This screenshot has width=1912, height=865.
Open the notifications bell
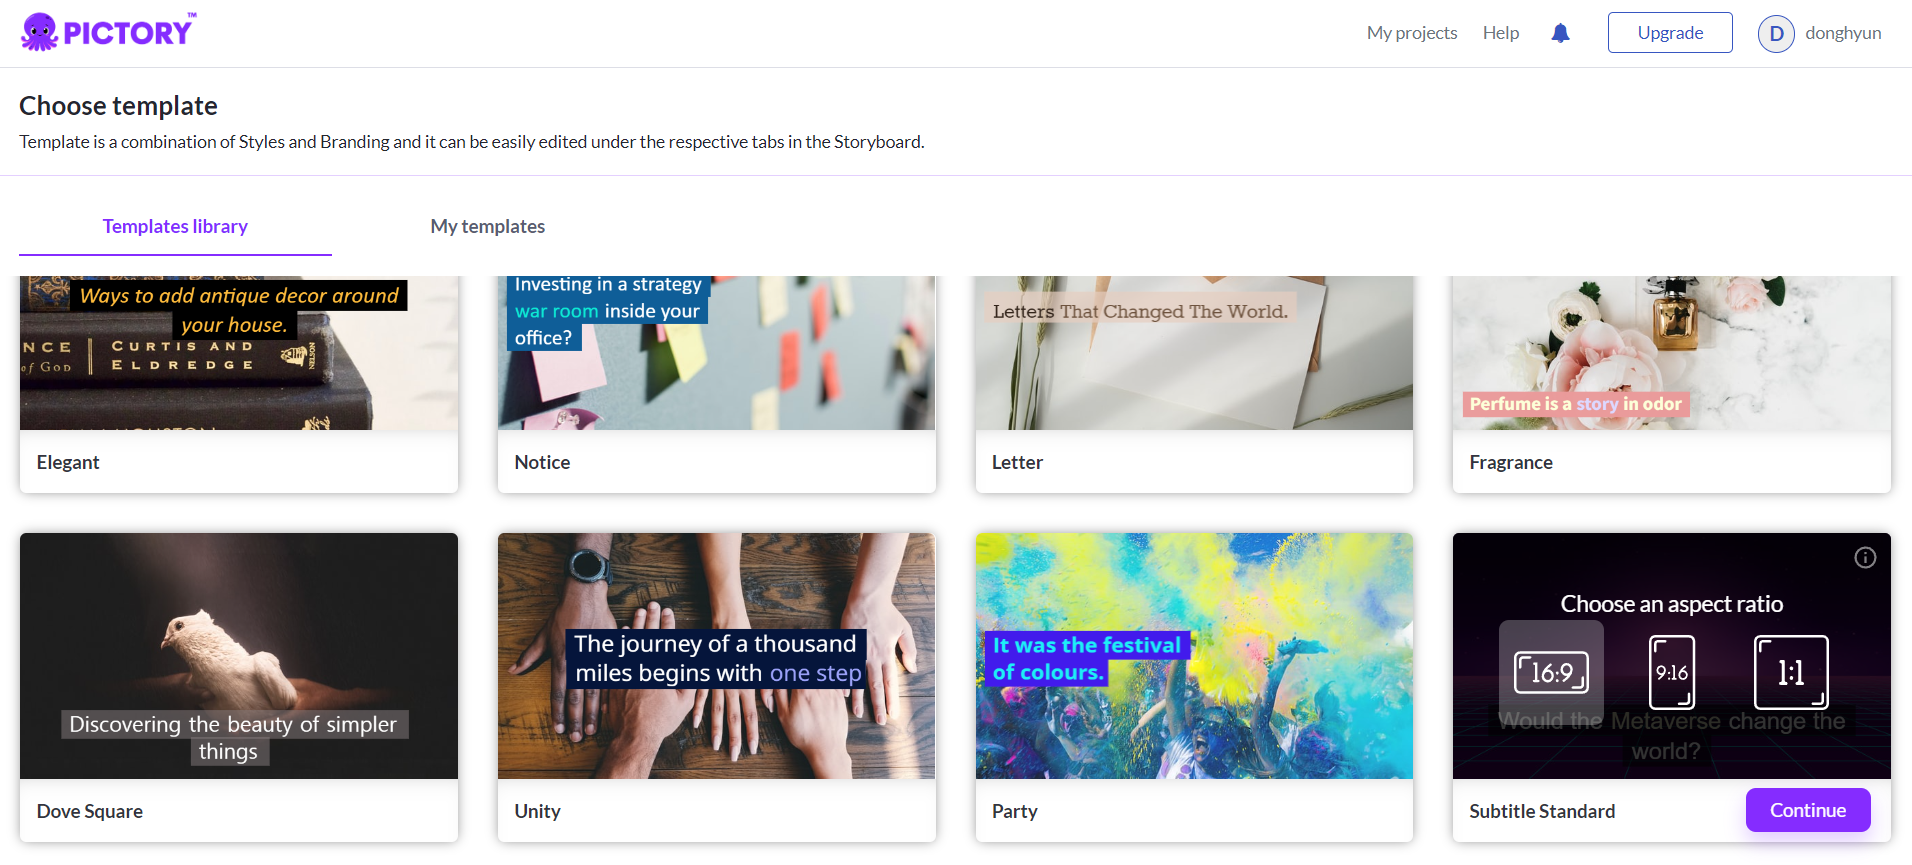(1560, 33)
